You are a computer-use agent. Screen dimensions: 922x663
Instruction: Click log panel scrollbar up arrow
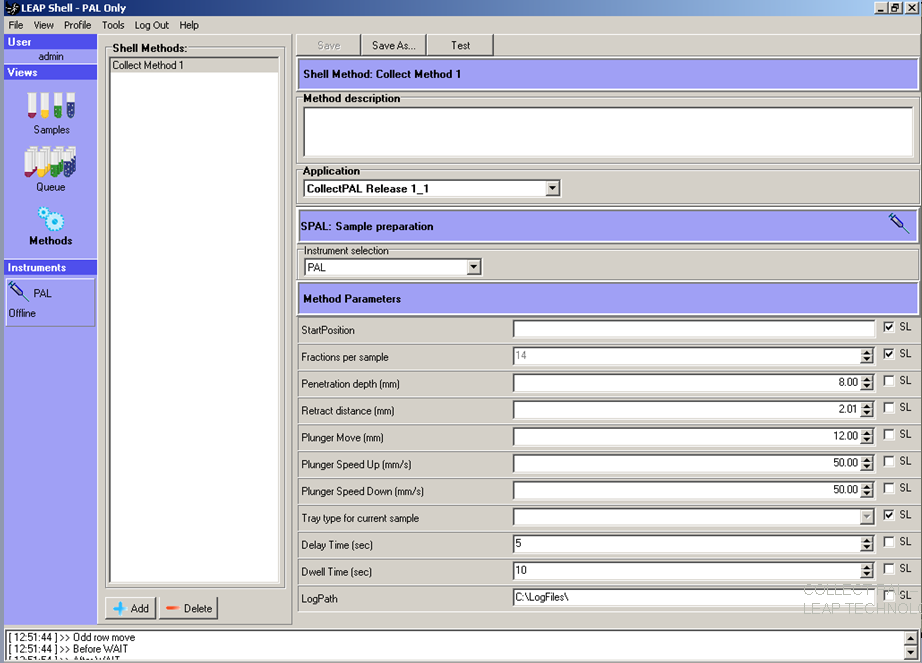pyautogui.click(x=910, y=639)
